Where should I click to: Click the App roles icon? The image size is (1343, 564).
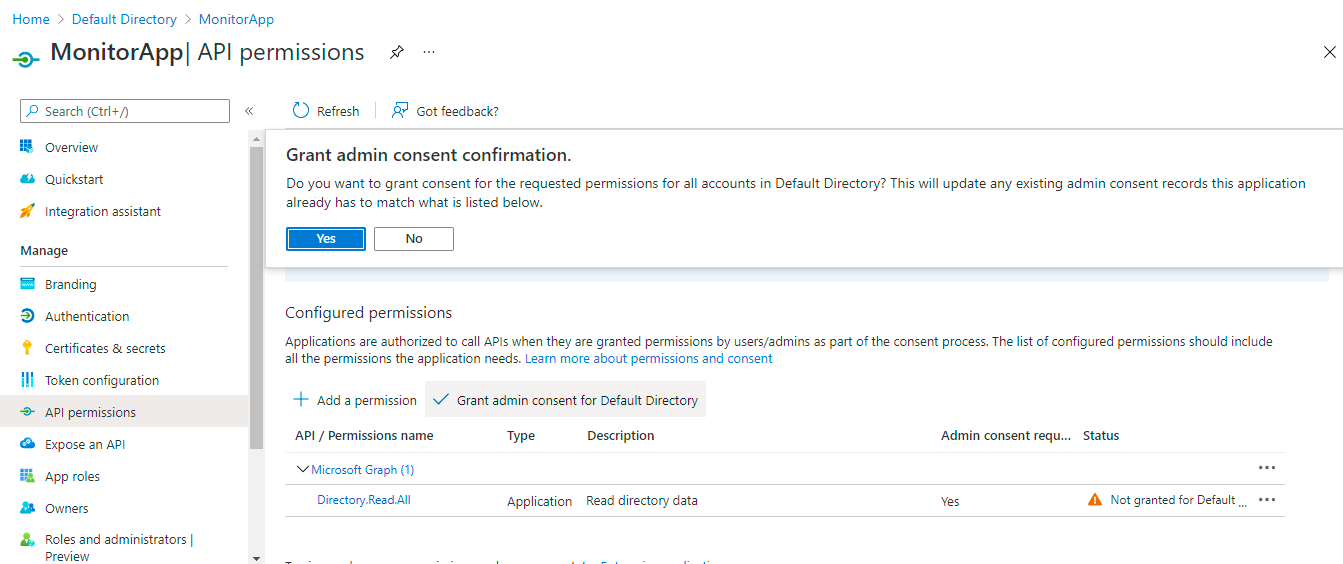pos(27,476)
